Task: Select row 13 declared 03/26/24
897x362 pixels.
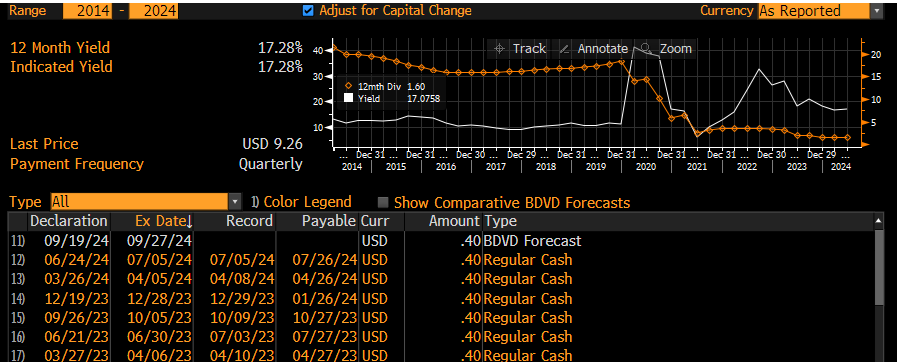Action: 442,279
